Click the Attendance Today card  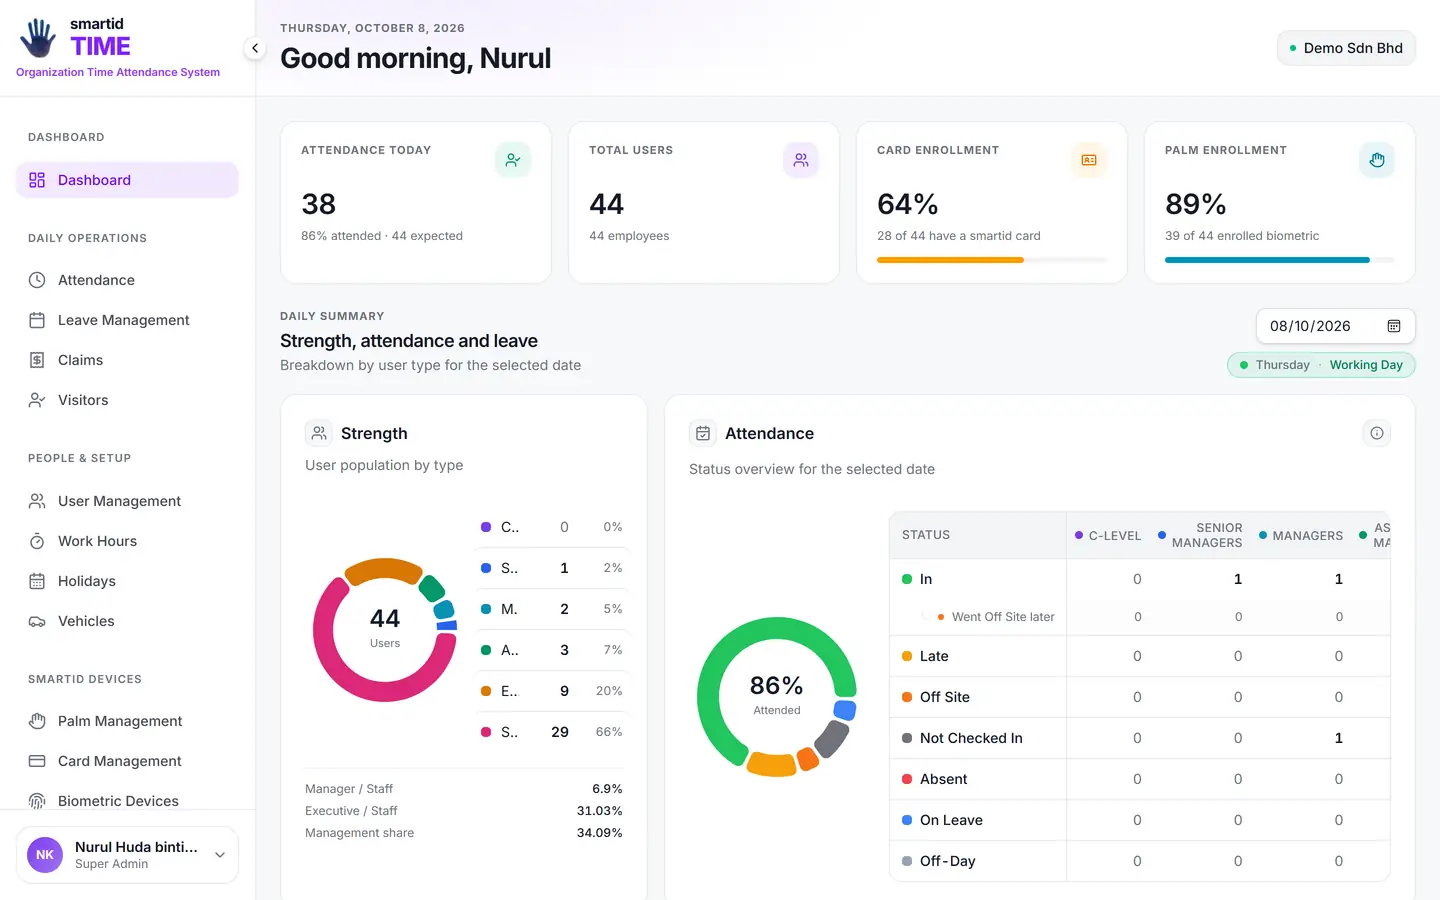coord(416,203)
